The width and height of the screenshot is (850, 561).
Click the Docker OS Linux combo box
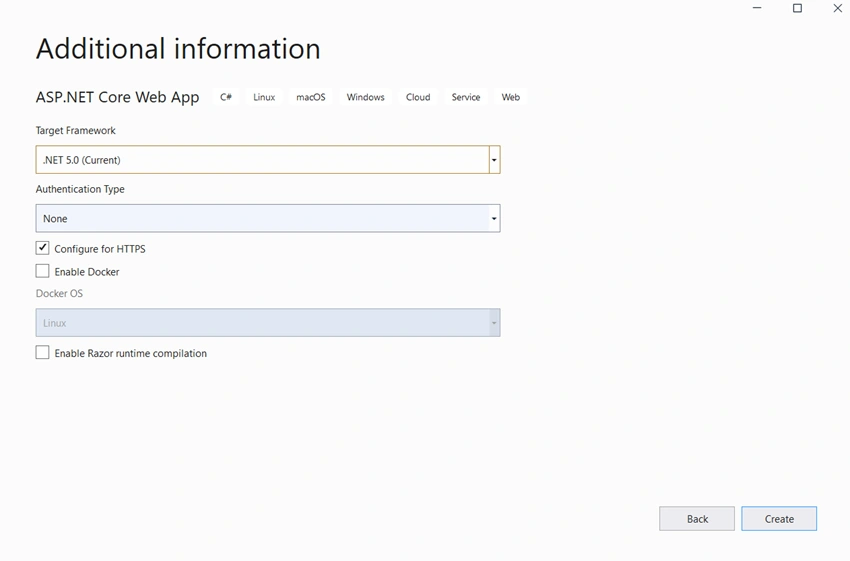coord(268,323)
